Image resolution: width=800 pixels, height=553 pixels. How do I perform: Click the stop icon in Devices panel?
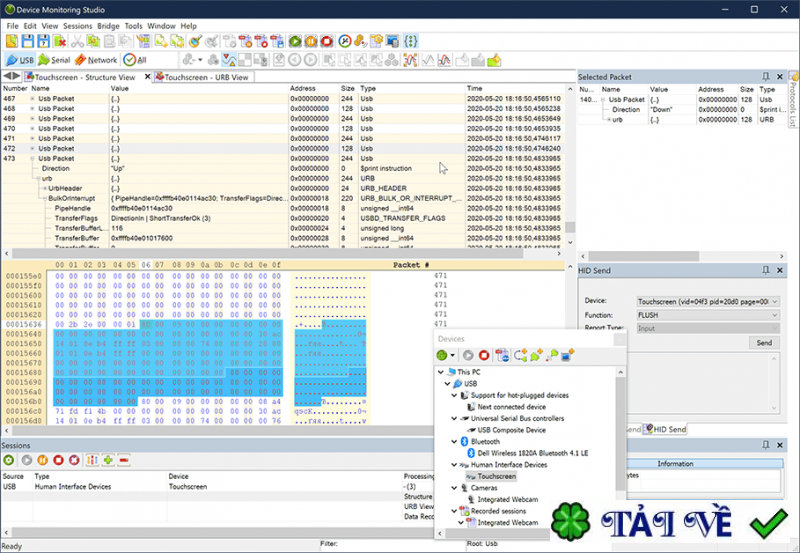click(483, 355)
